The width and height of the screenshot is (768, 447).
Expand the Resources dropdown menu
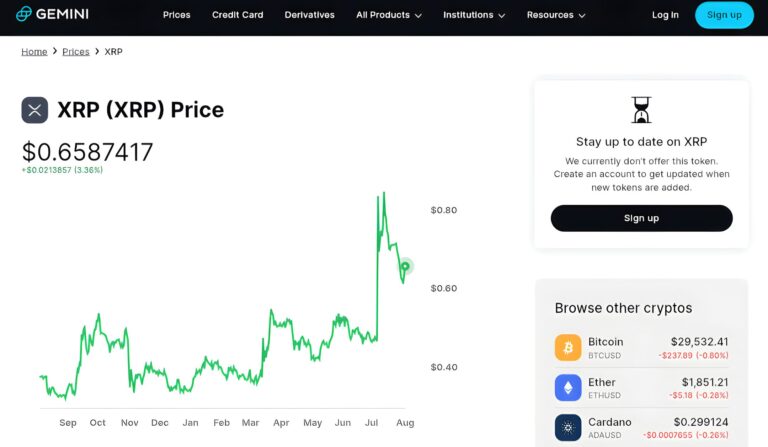click(556, 15)
